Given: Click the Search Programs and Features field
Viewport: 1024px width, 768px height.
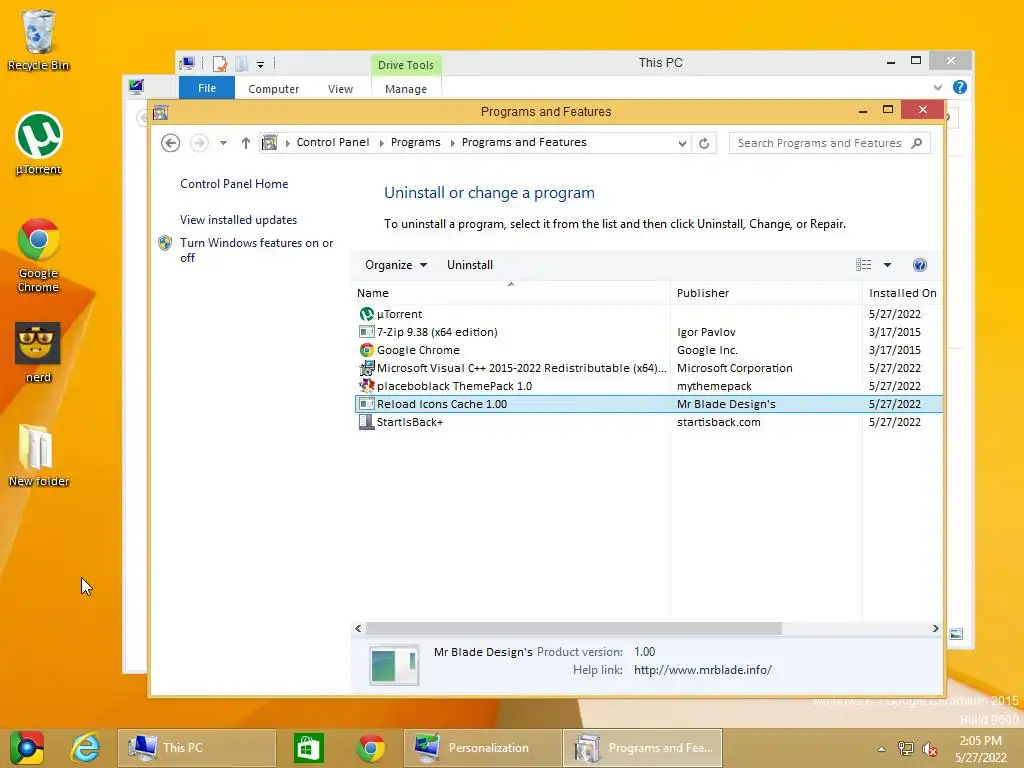Looking at the screenshot, I should [829, 143].
